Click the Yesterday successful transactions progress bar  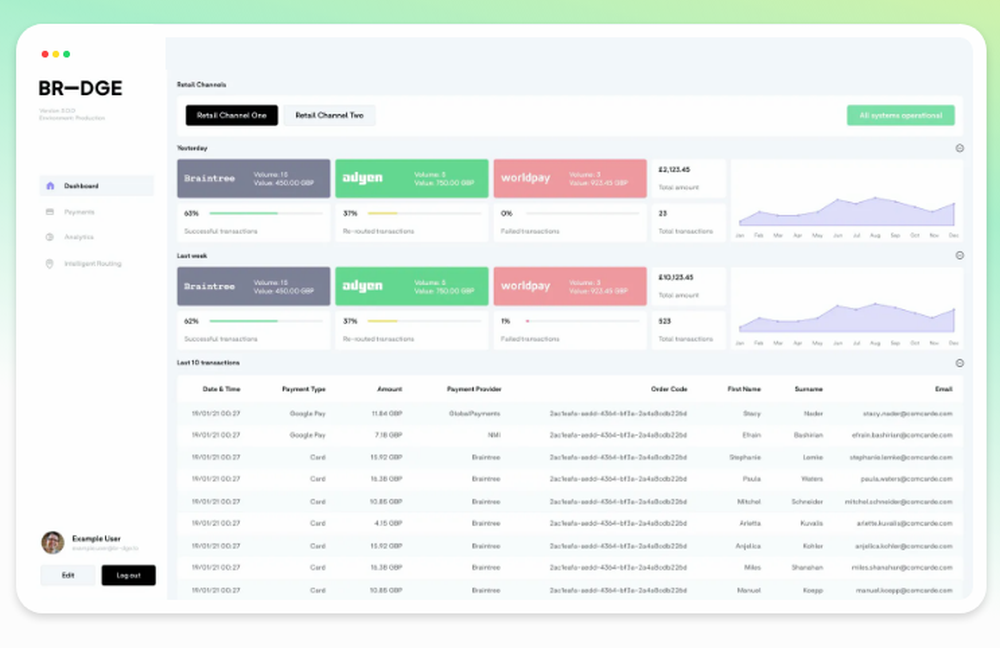266,213
